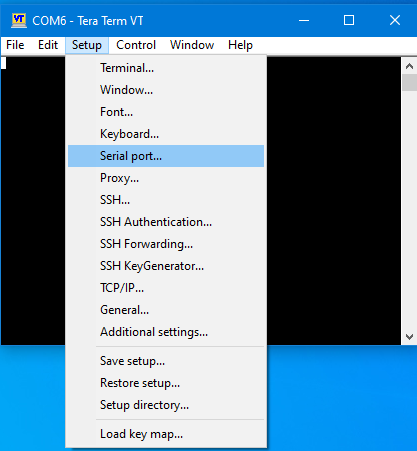This screenshot has height=451, width=417.
Task: Click the scrollbar down arrow
Action: coord(409,337)
